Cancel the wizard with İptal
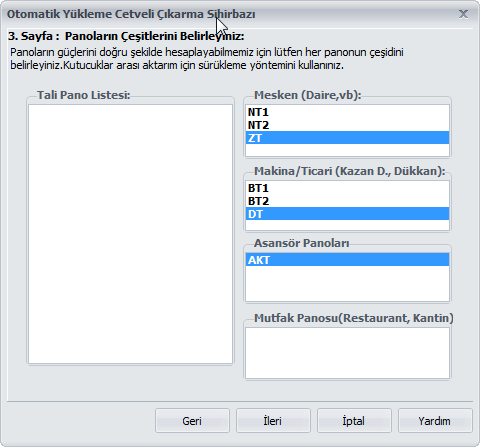The image size is (480, 447). pos(354,421)
